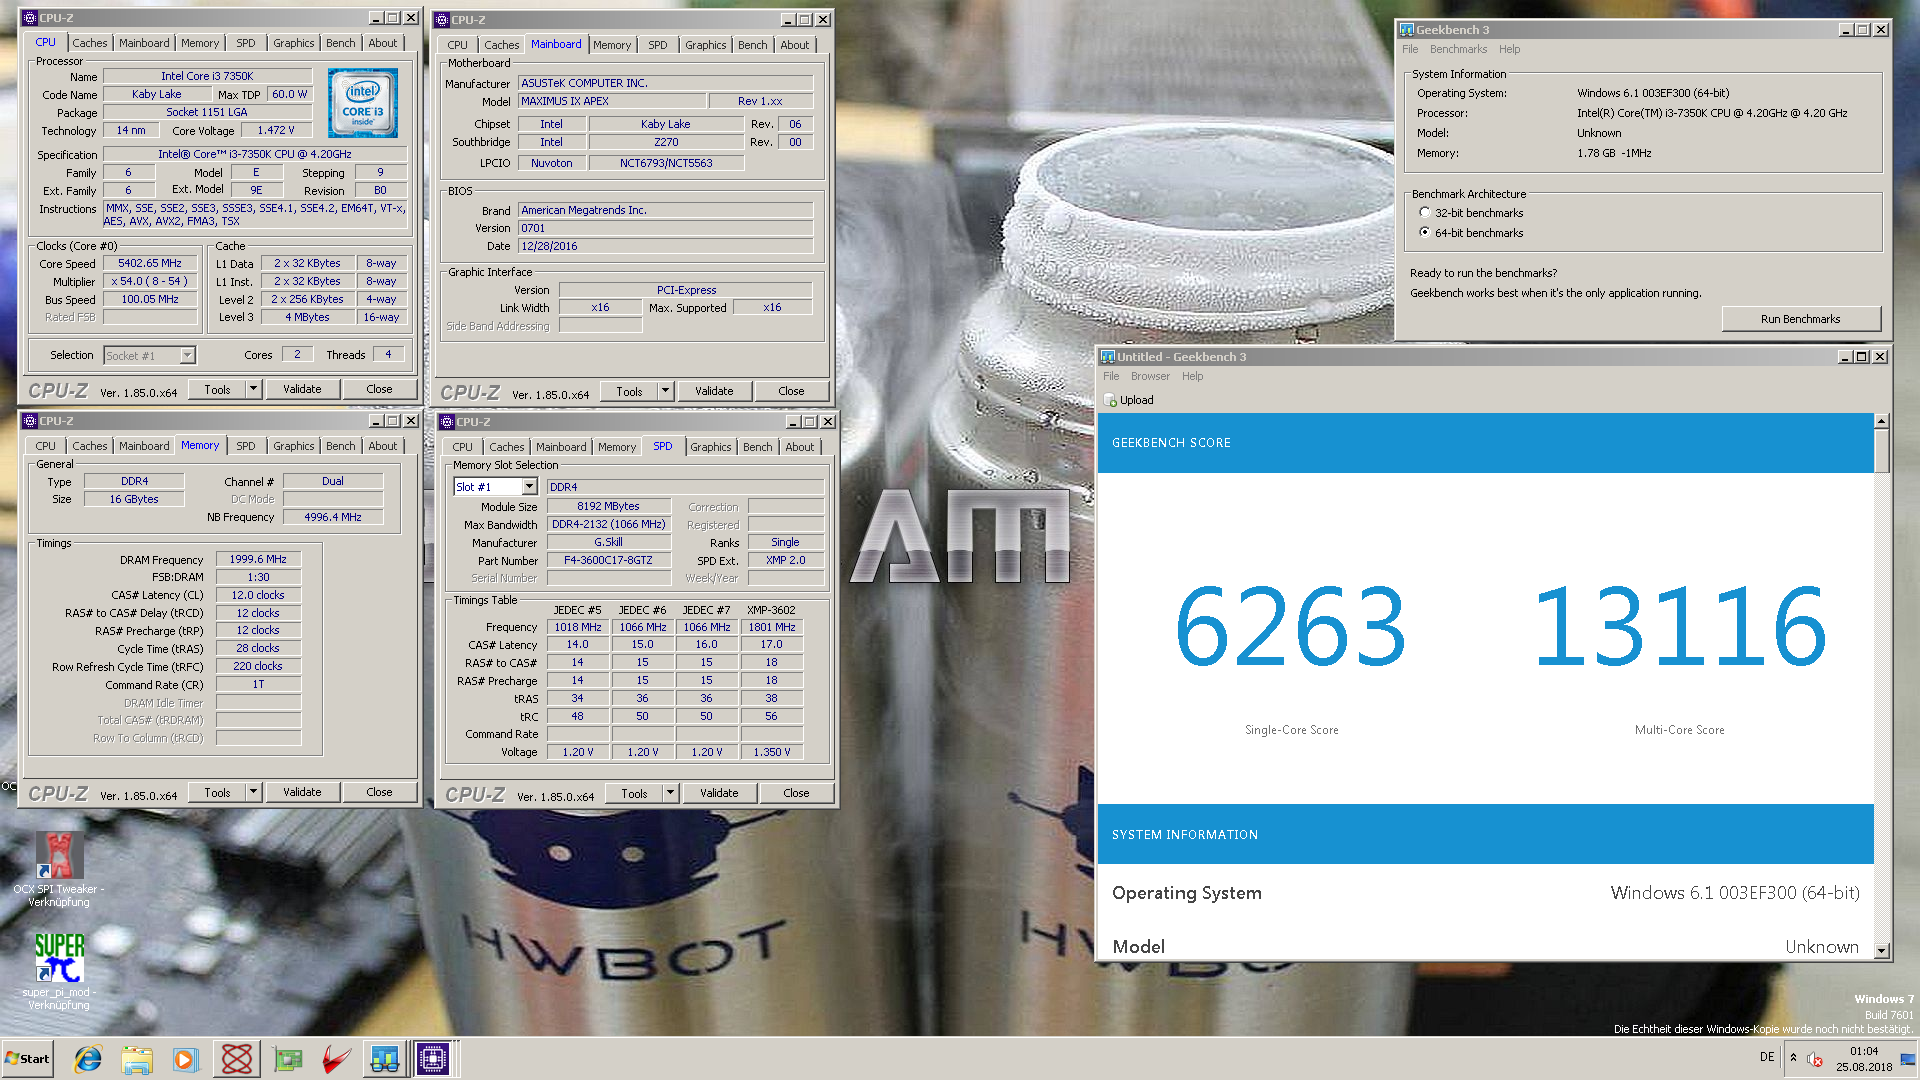Click the red atom-shaped taskbar icon

[236, 1059]
